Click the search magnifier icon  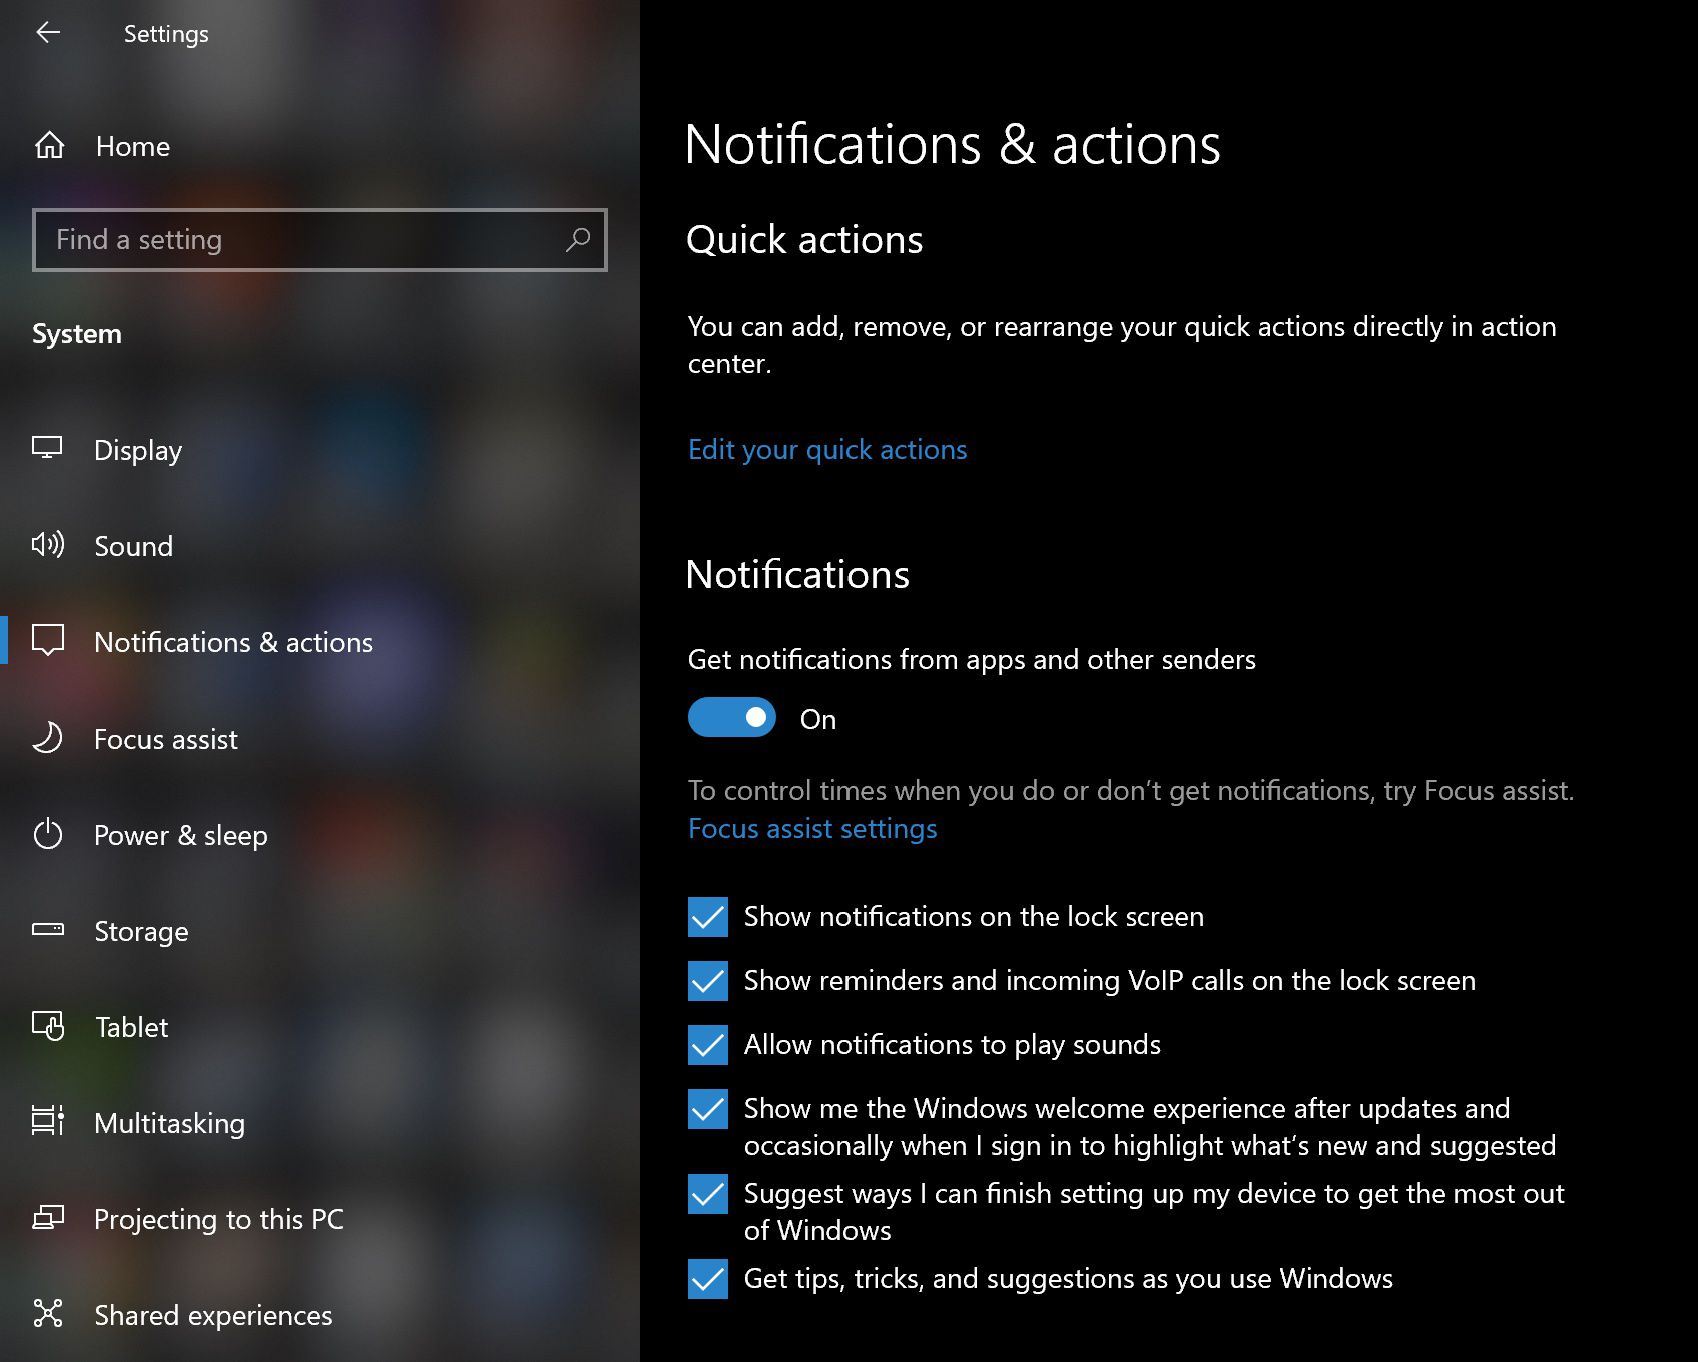[x=578, y=240]
